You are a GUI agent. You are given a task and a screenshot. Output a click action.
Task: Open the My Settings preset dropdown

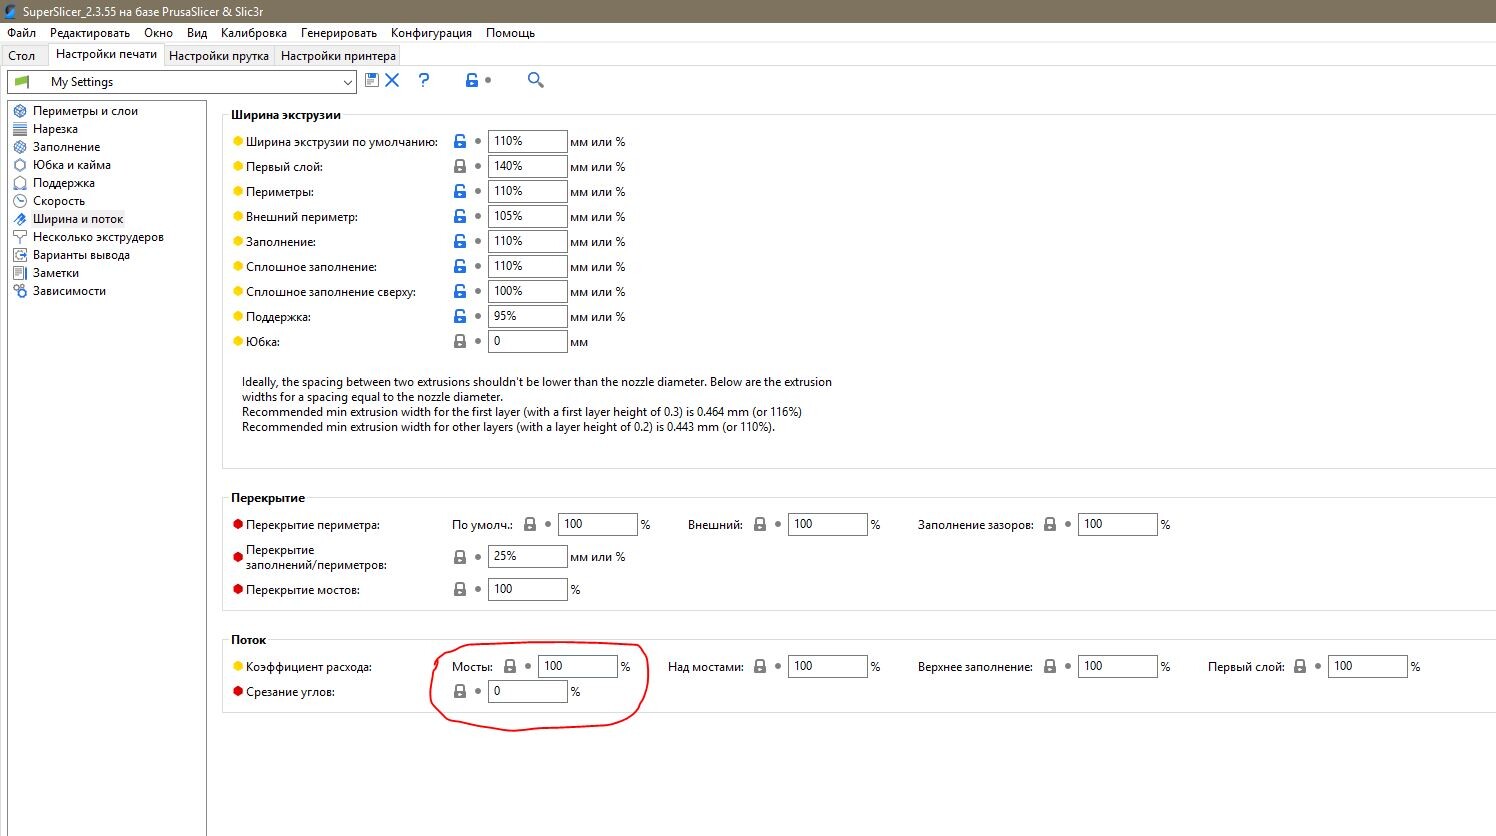[x=182, y=82]
